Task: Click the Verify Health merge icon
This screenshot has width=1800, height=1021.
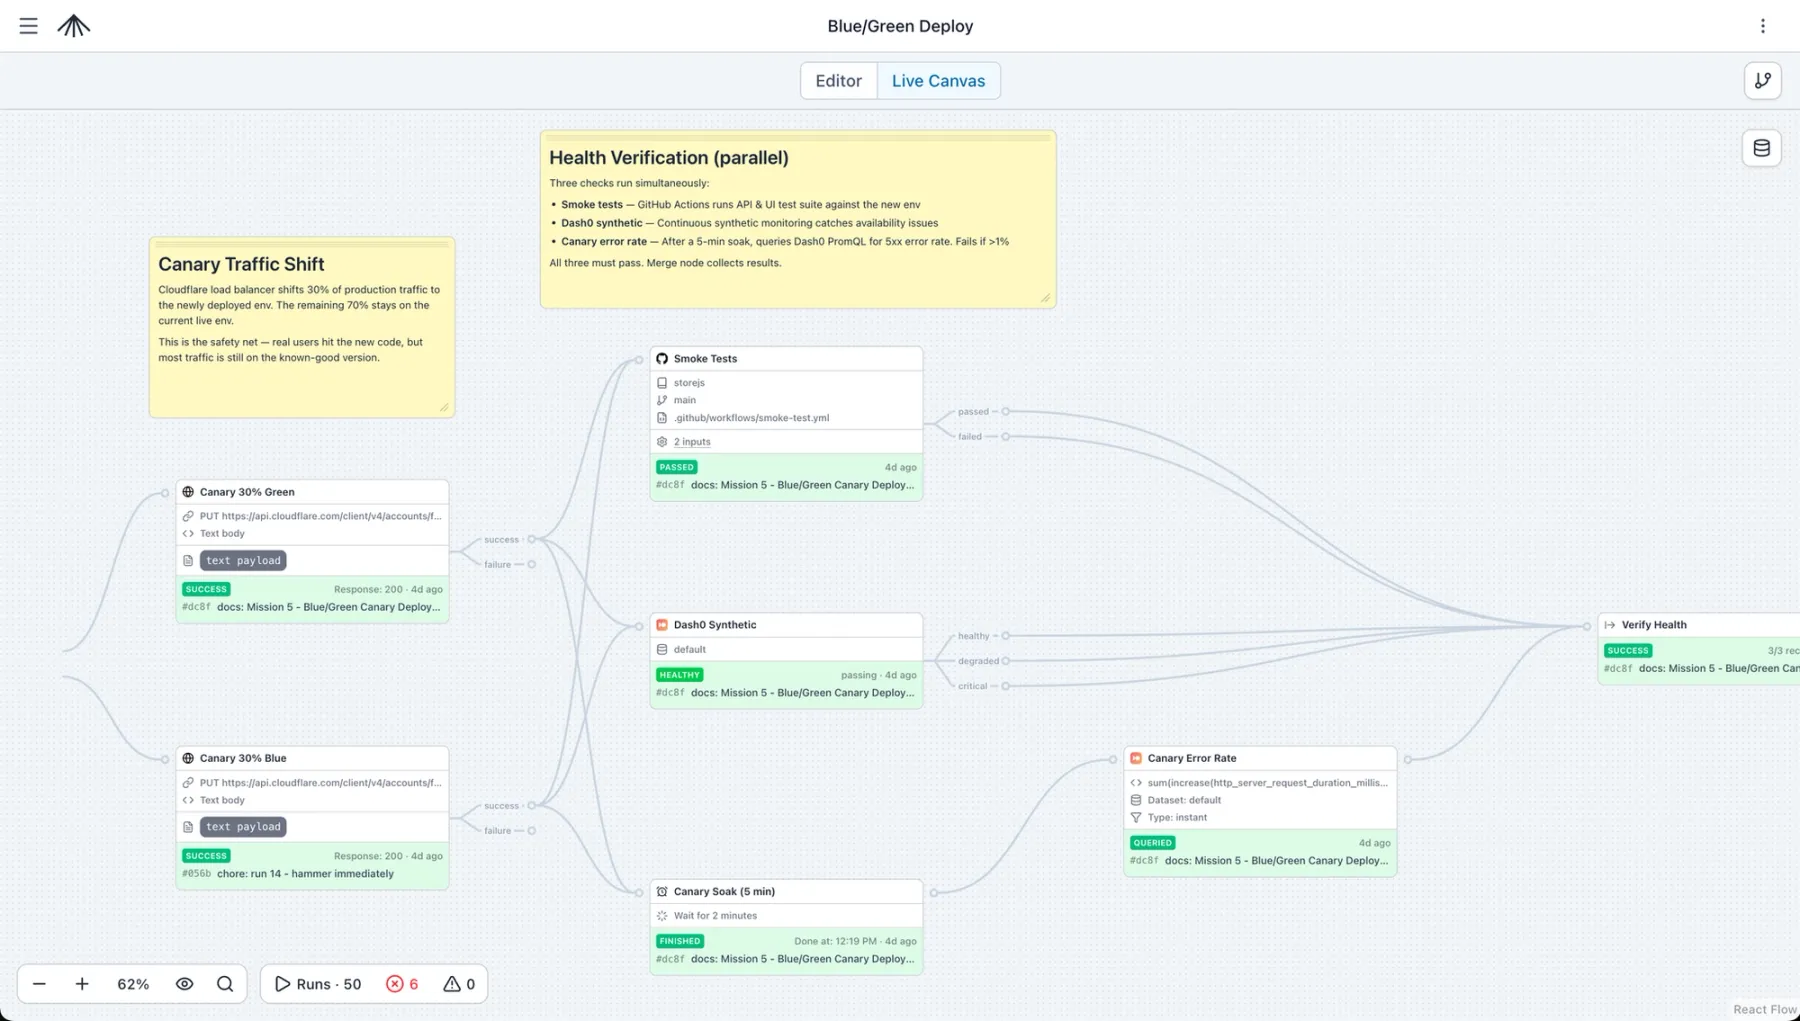Action: 1610,625
